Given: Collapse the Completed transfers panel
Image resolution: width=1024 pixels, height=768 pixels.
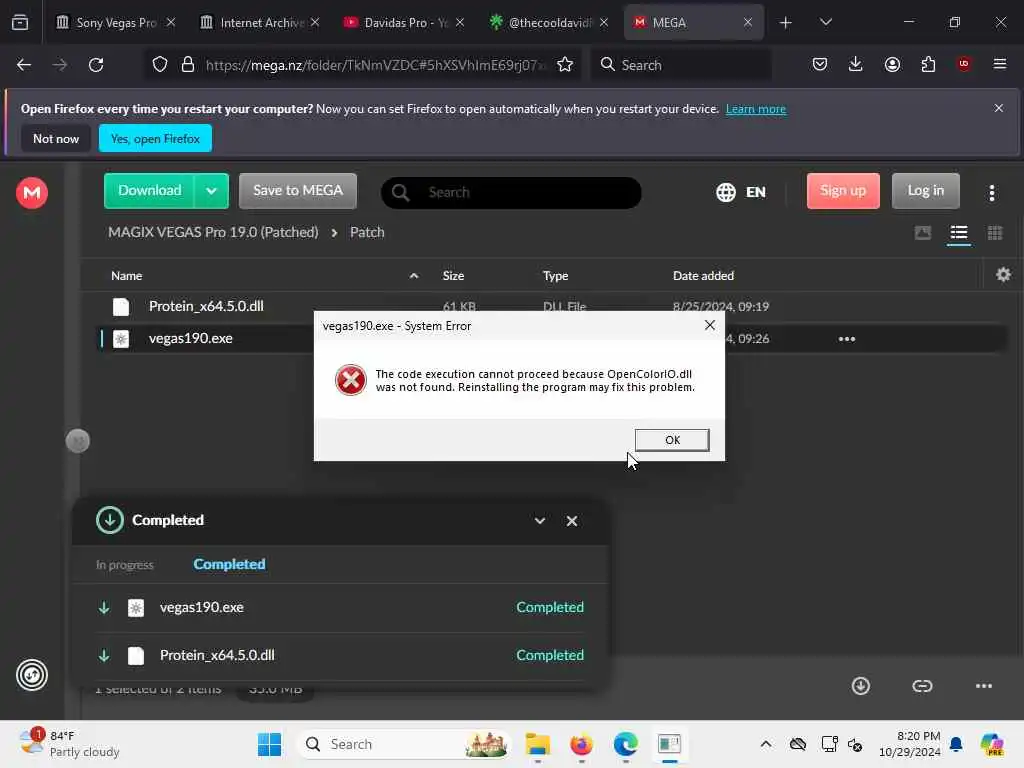Looking at the screenshot, I should pos(539,520).
